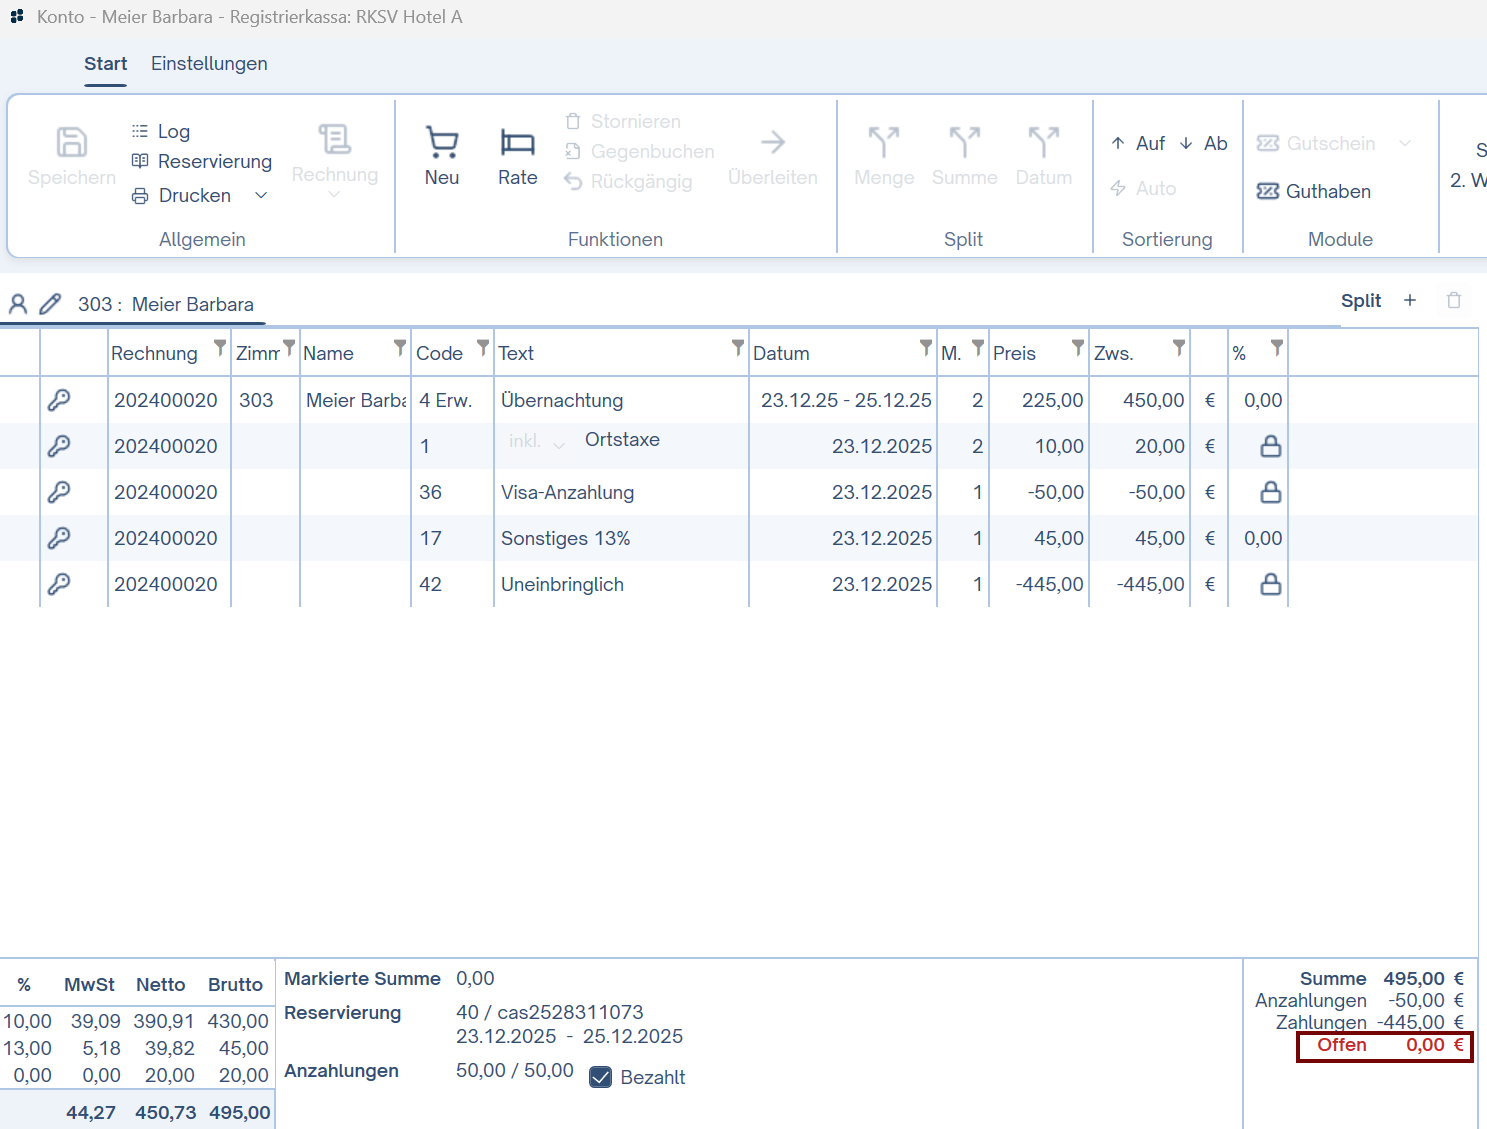Click the Drucken button
Image resolution: width=1487 pixels, height=1129 pixels.
194,195
